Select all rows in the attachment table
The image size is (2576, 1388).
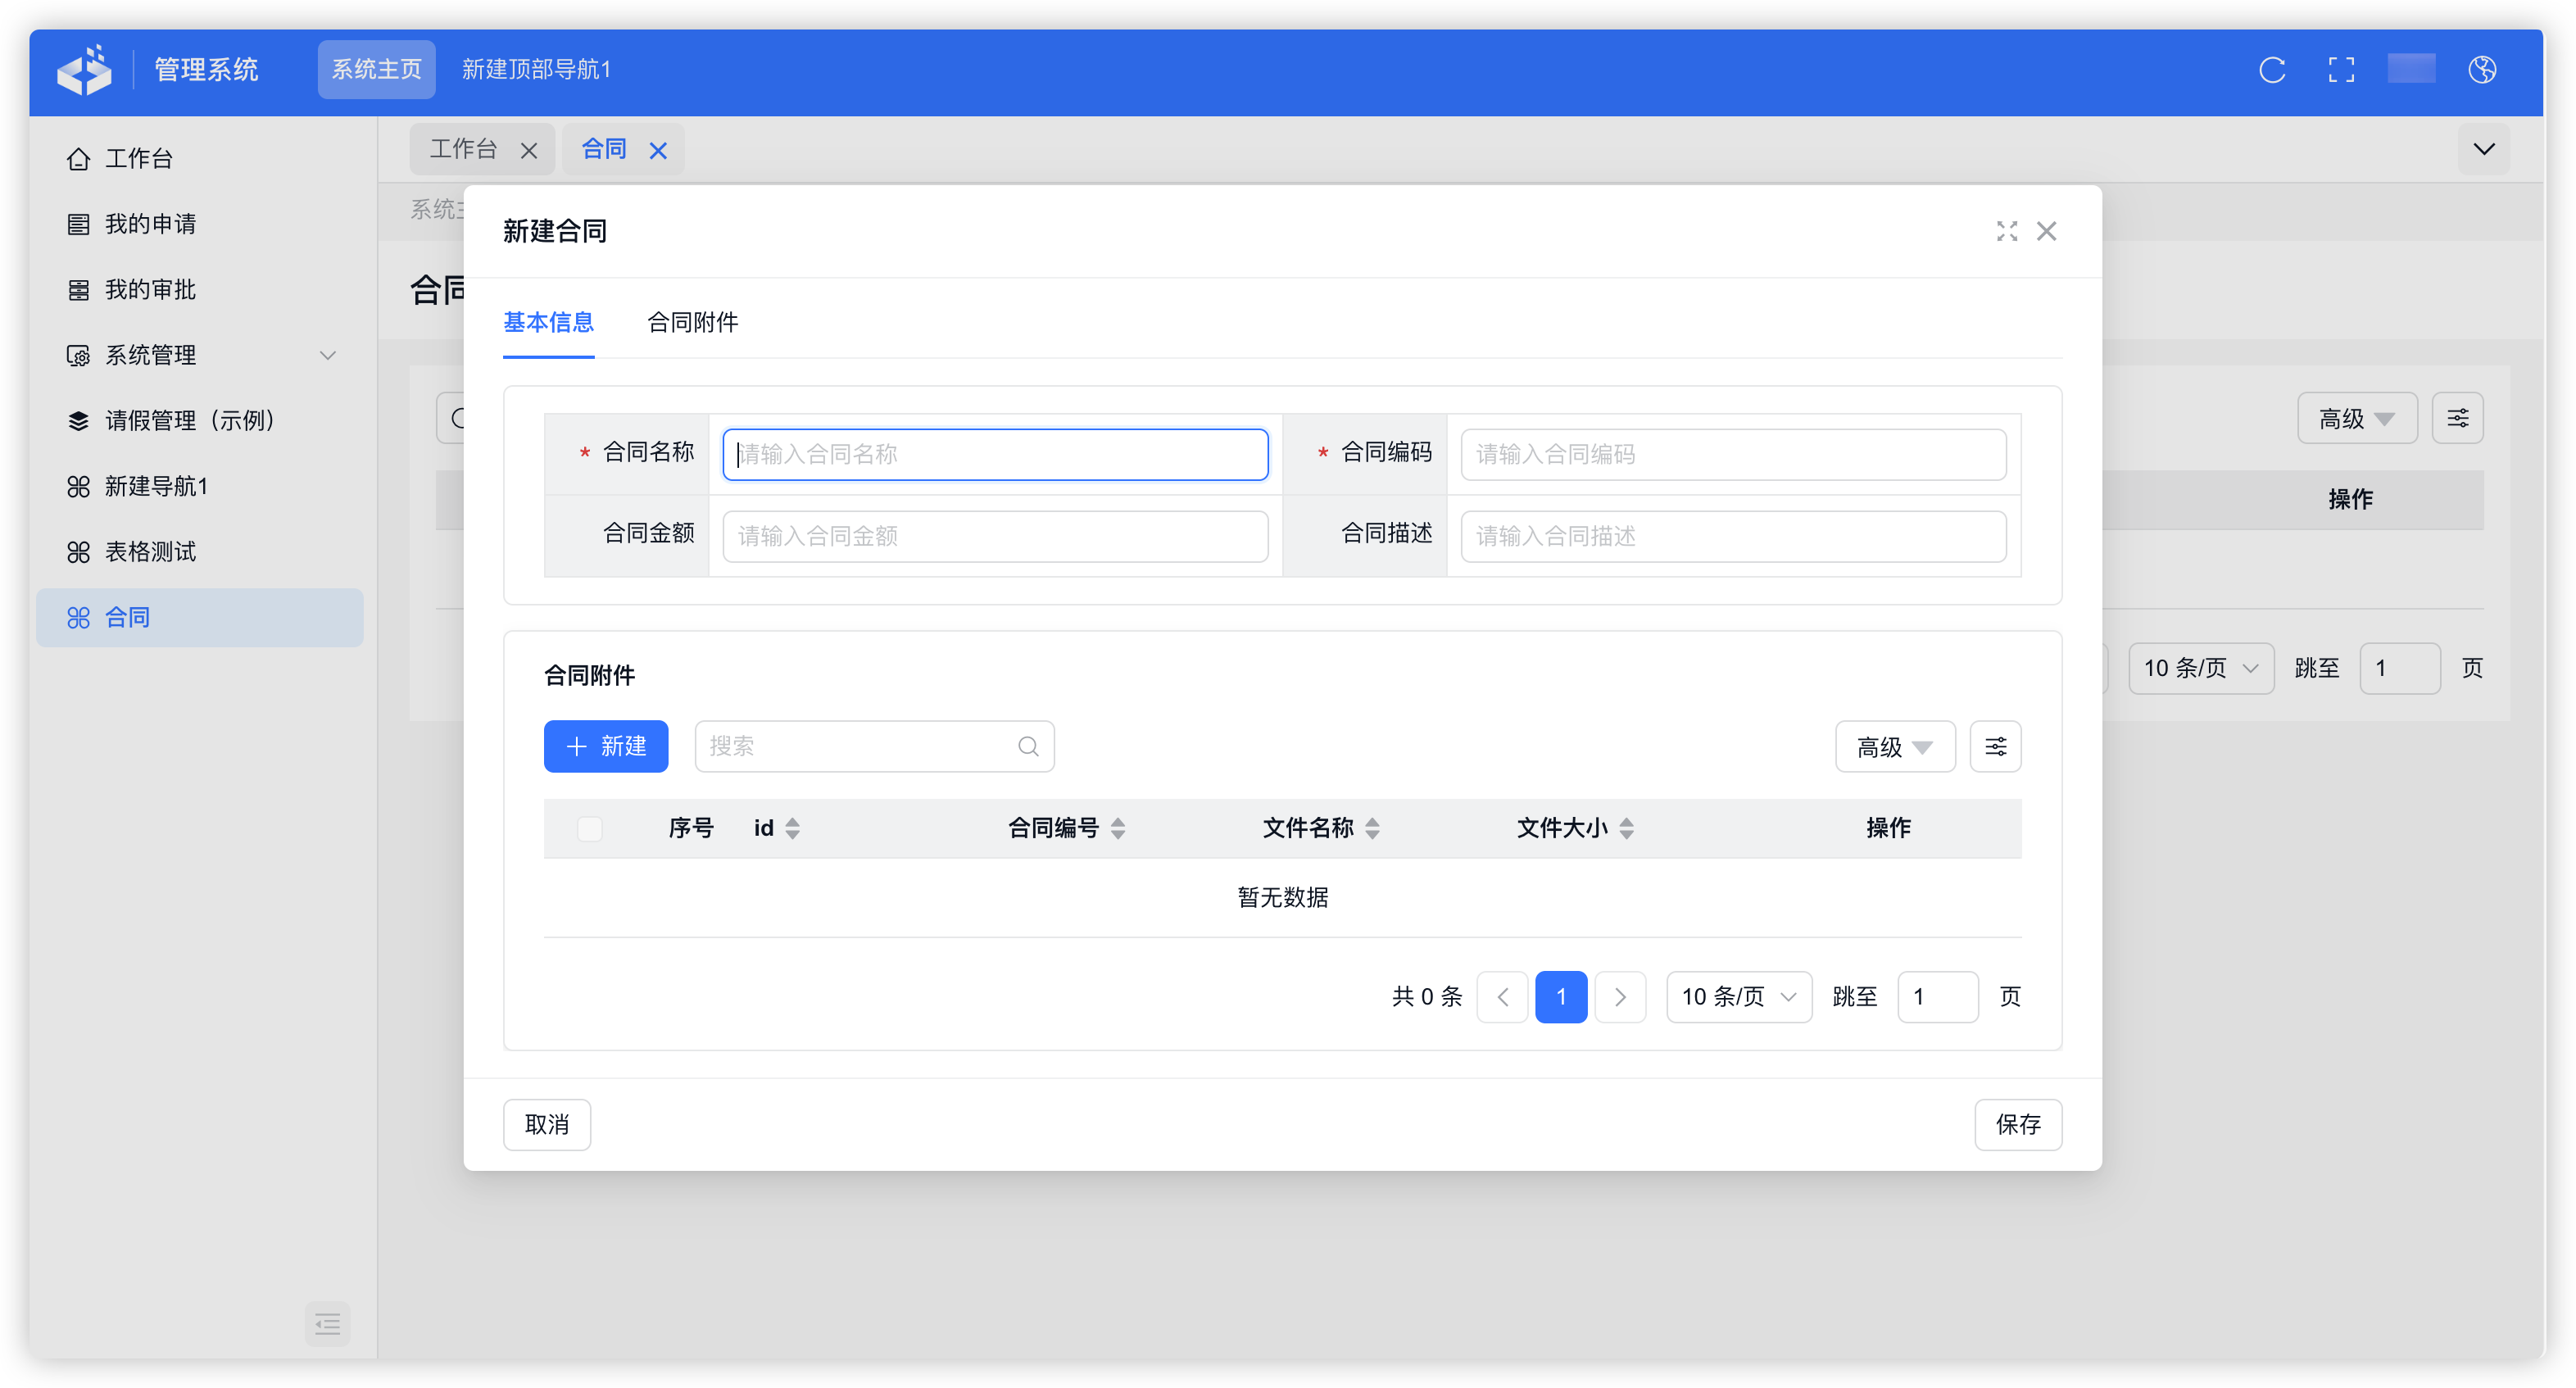pos(590,828)
